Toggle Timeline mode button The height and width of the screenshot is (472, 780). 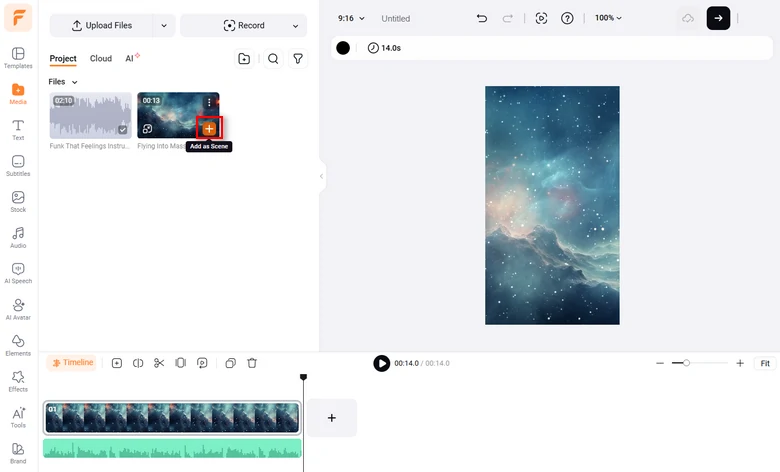[x=73, y=363]
